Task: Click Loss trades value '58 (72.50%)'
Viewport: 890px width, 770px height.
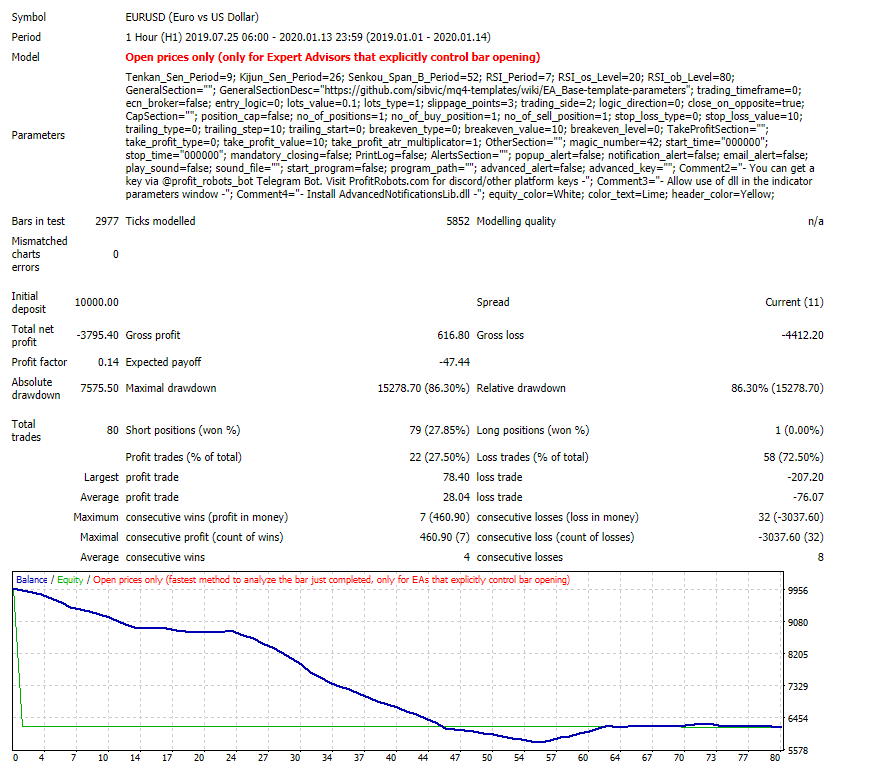Action: (x=793, y=457)
